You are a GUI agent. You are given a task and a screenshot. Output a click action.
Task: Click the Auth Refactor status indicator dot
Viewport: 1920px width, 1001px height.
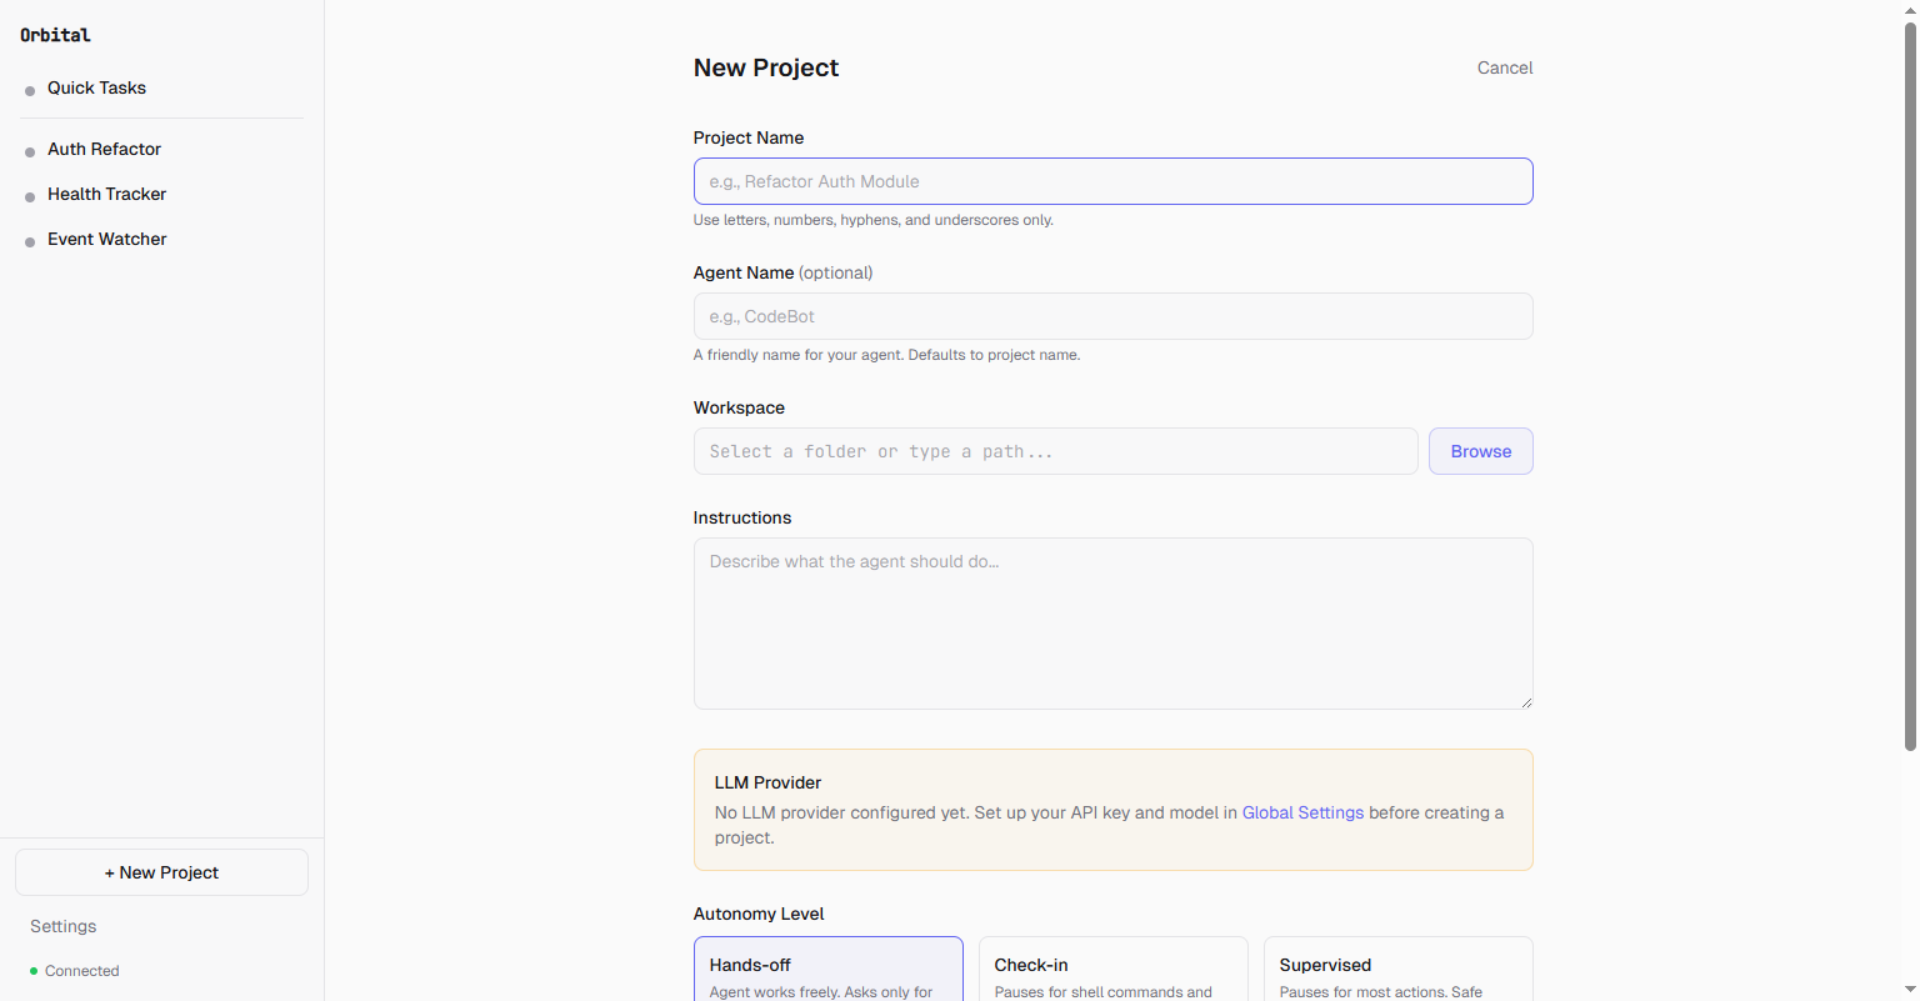(30, 150)
